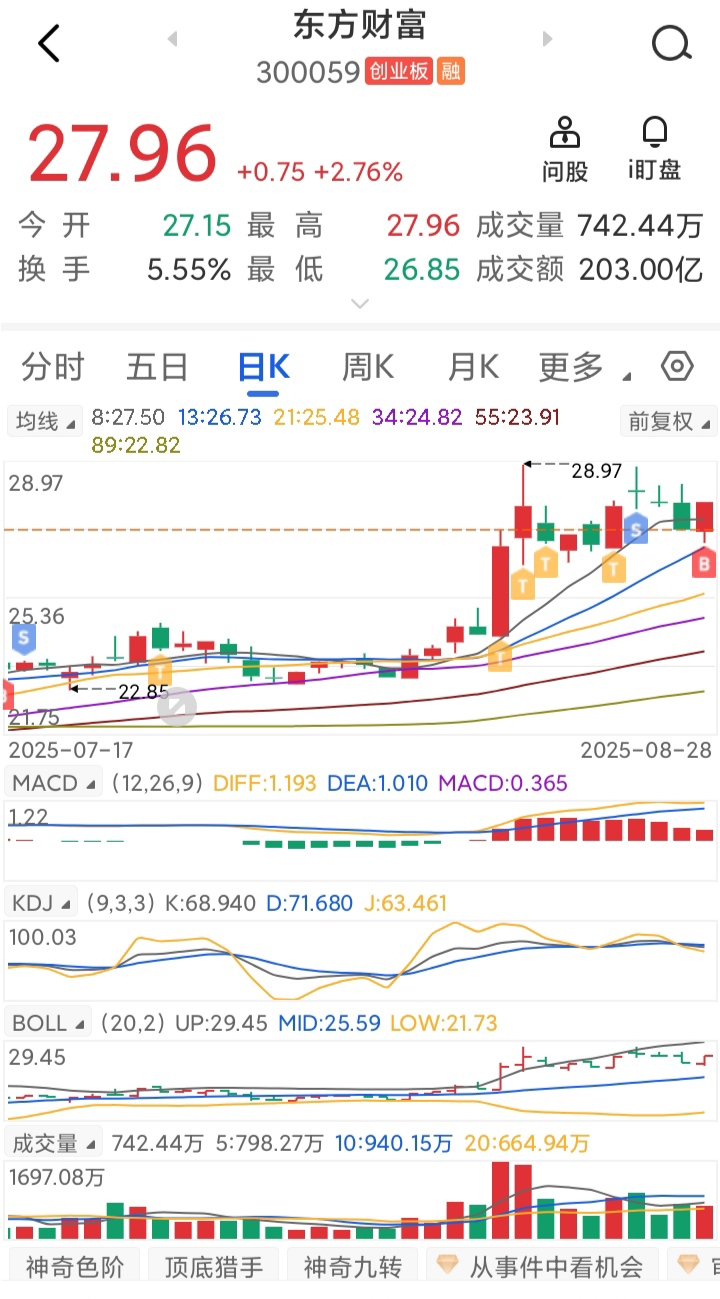Tap the 55:23.91 moving average value
The image size is (720, 1299).
517,416
